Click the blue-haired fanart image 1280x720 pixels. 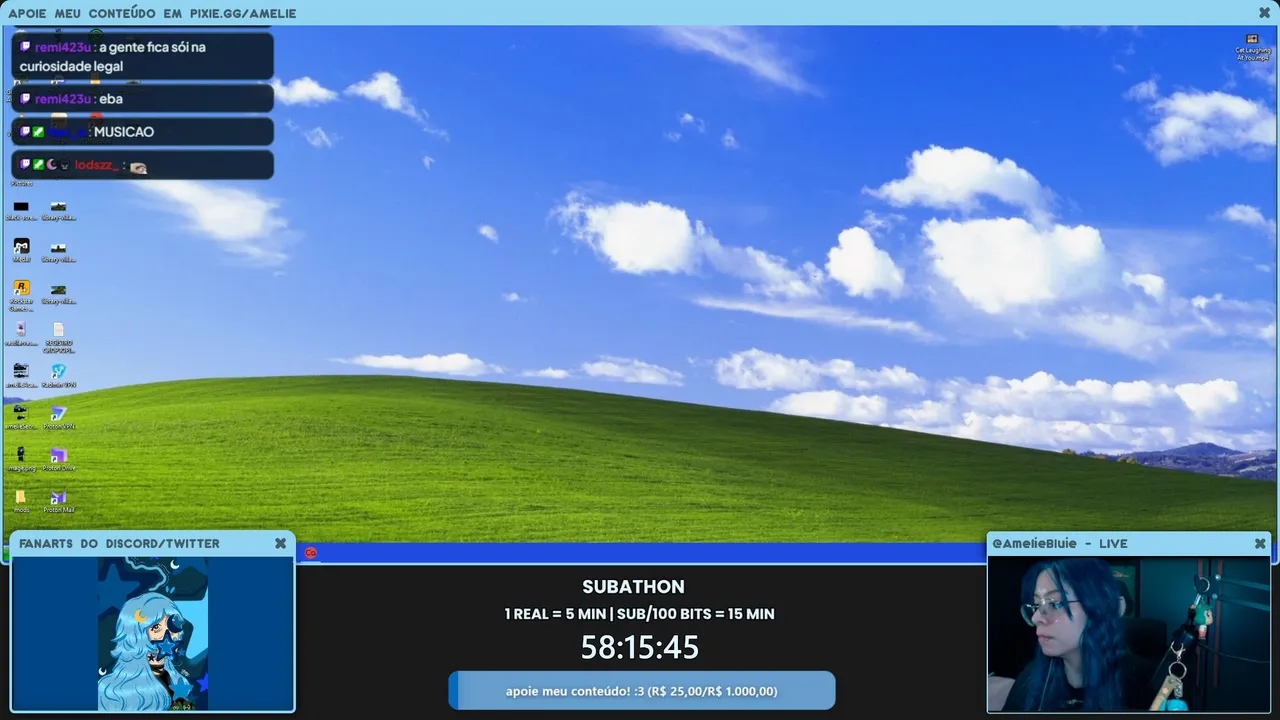click(x=152, y=634)
